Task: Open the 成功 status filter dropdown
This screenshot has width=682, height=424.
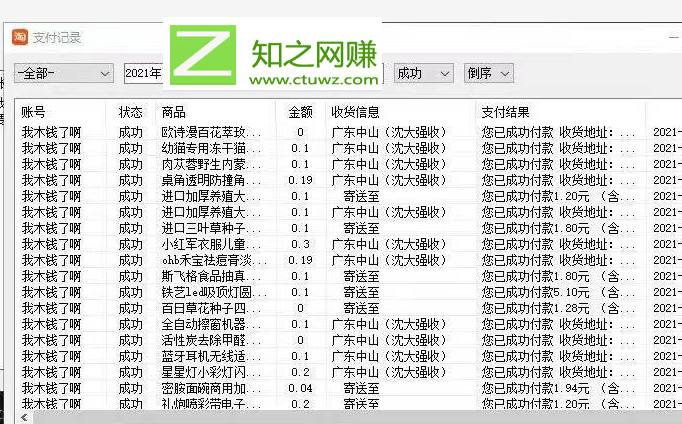Action: point(424,73)
